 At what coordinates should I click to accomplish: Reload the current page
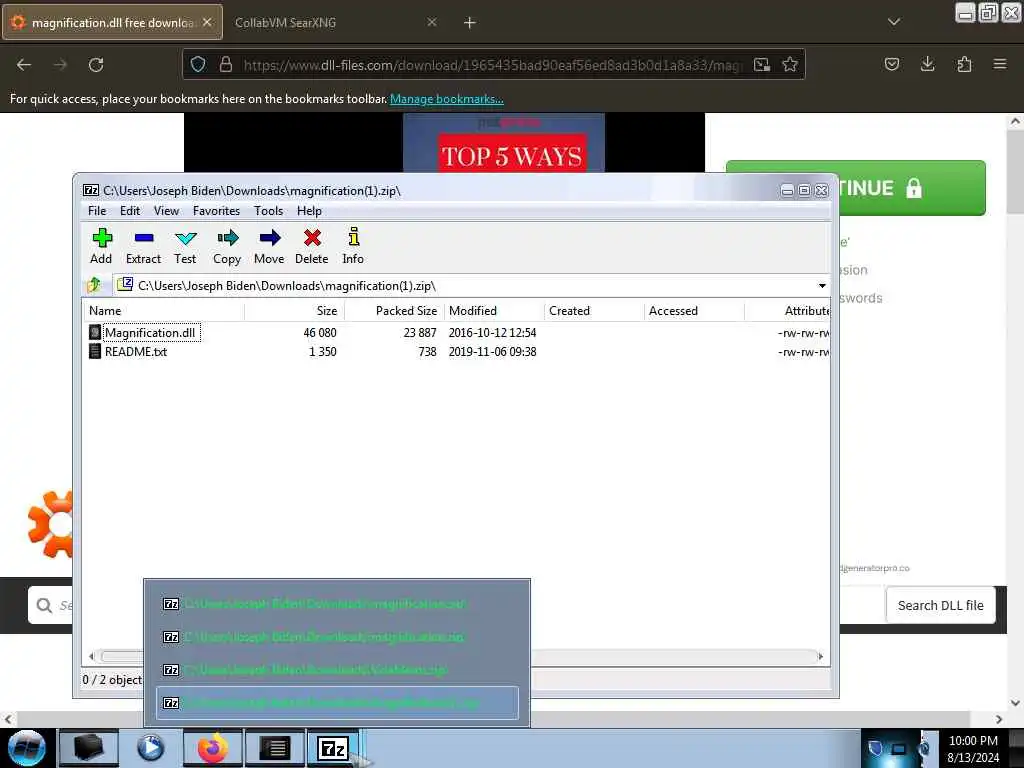tap(96, 65)
